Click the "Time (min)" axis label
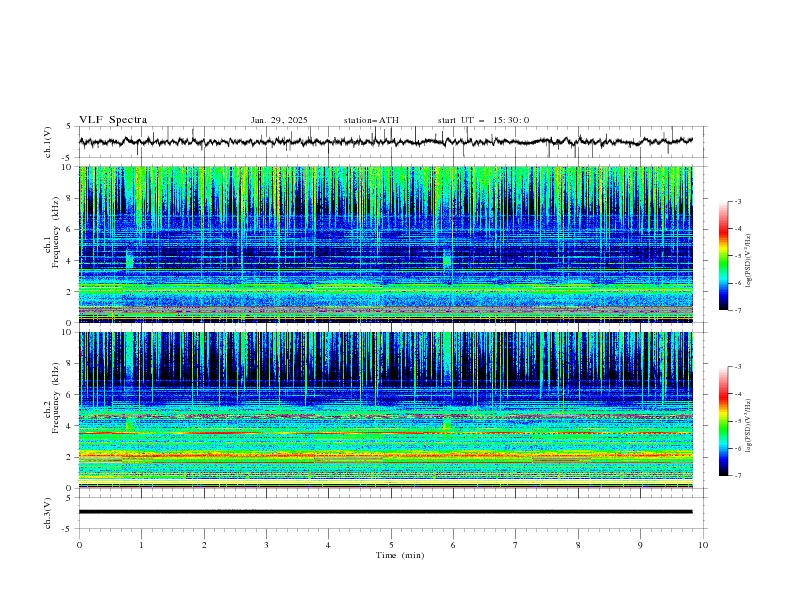 click(400, 555)
